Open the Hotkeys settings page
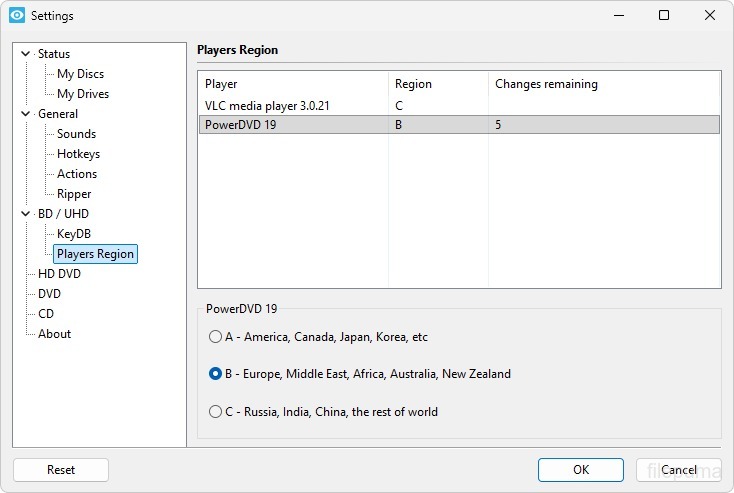The image size is (734, 493). pos(78,154)
